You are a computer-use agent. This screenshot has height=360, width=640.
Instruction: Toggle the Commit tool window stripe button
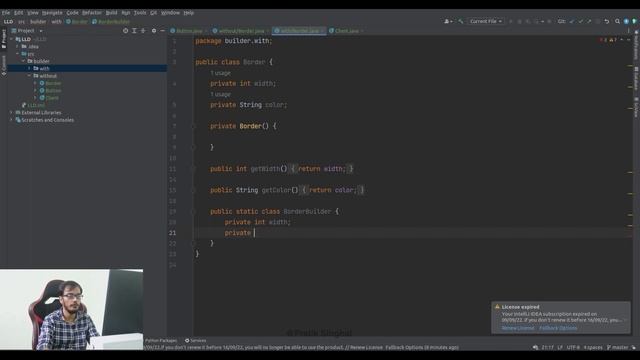click(x=4, y=65)
